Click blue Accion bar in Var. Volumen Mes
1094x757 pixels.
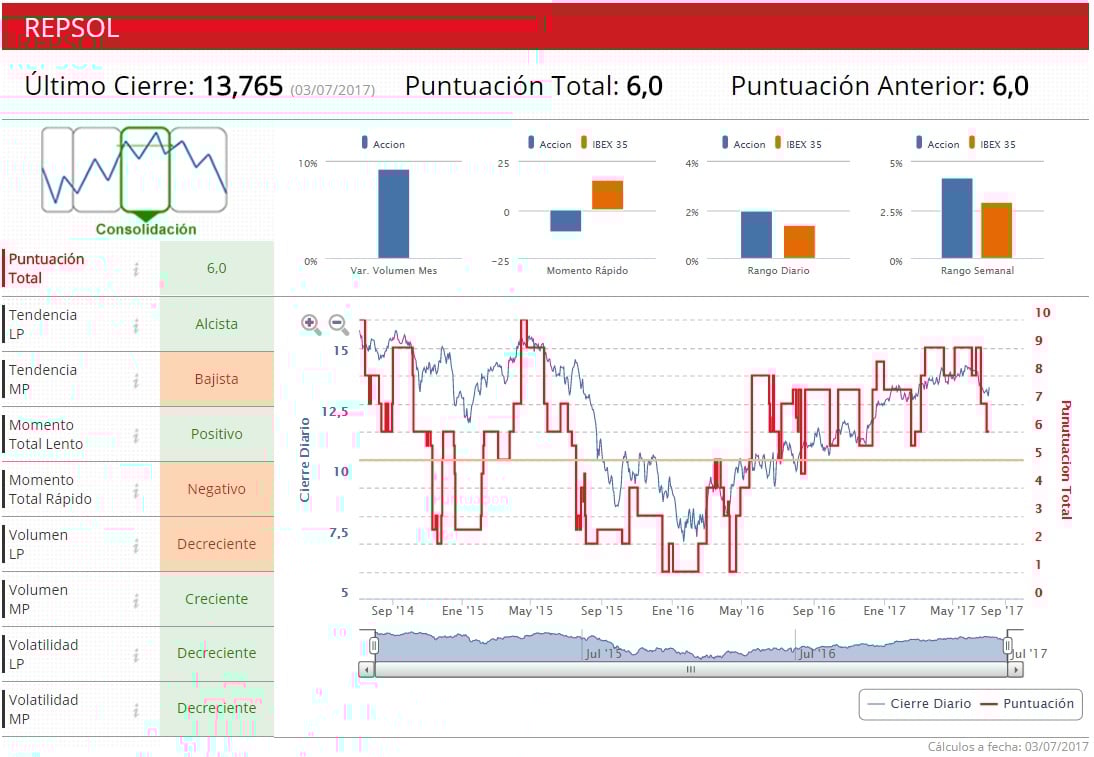[394, 214]
